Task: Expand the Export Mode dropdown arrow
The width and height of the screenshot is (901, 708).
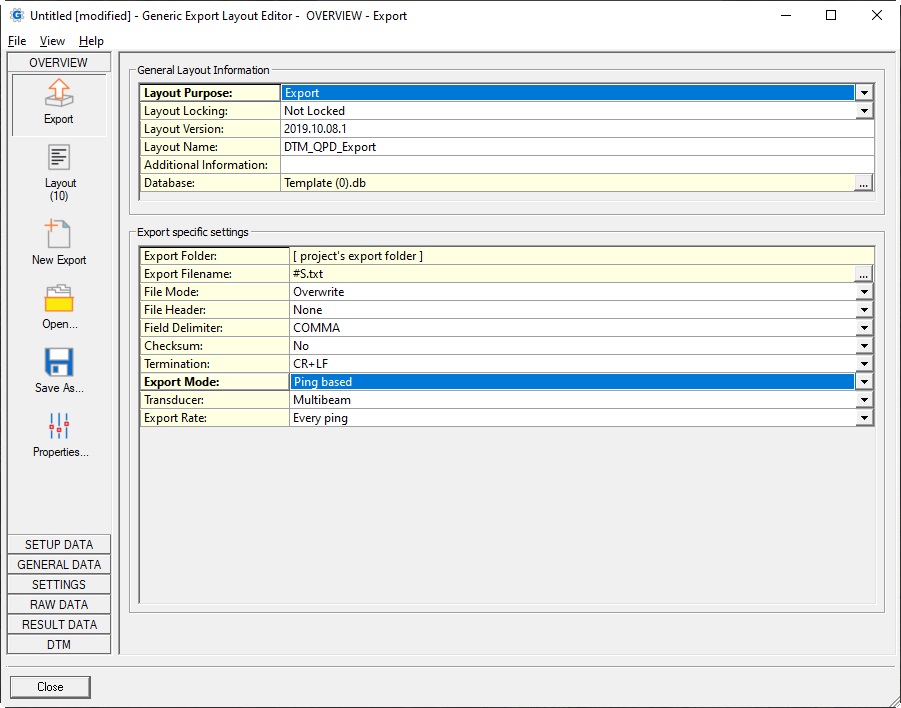Action: click(864, 382)
